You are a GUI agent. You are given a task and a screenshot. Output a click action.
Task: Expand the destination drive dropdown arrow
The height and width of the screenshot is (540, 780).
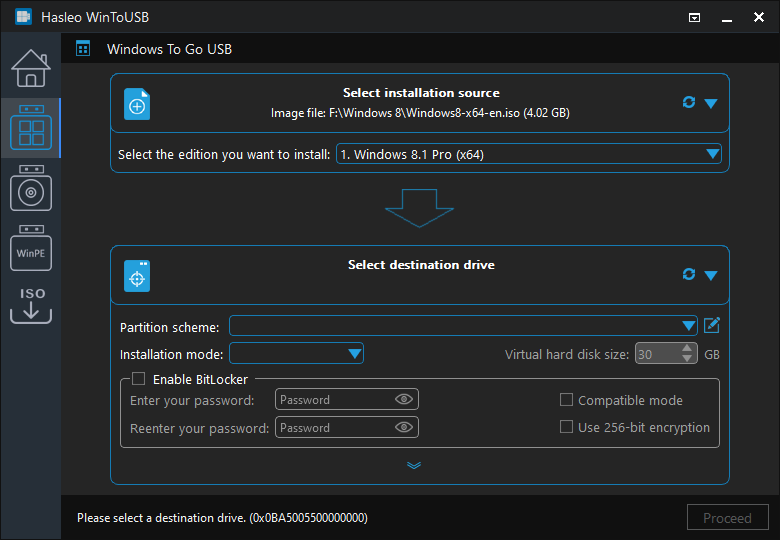(711, 275)
